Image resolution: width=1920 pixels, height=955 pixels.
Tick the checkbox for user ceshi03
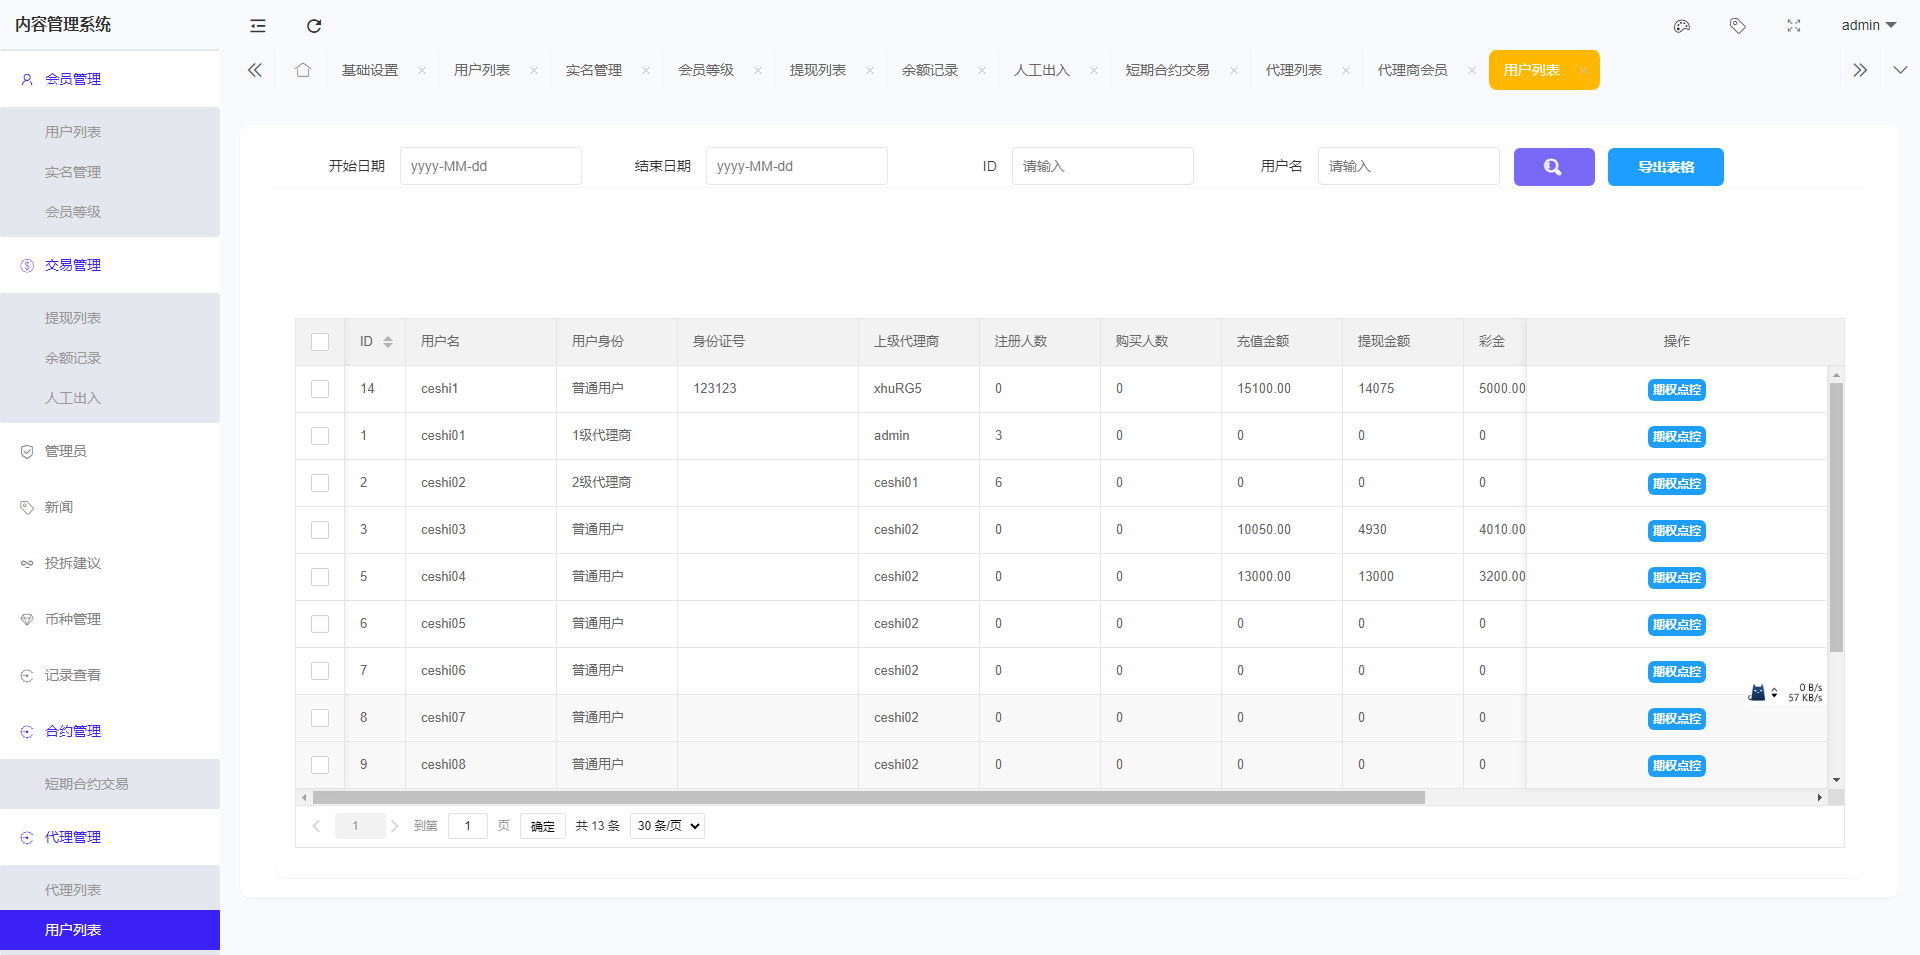pyautogui.click(x=320, y=530)
